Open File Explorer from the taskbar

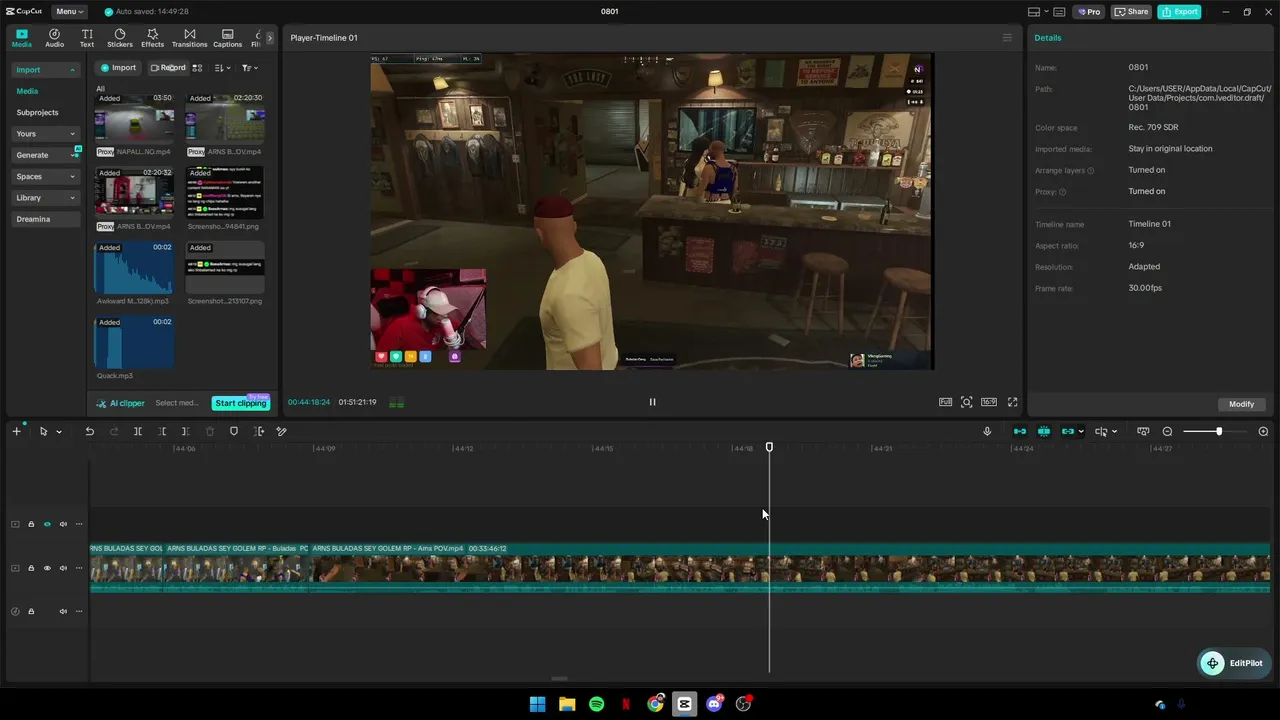[x=567, y=704]
